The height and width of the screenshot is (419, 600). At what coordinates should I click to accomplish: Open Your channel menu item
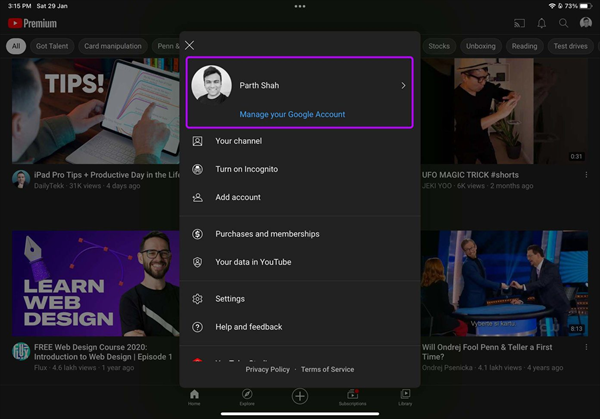pyautogui.click(x=238, y=141)
